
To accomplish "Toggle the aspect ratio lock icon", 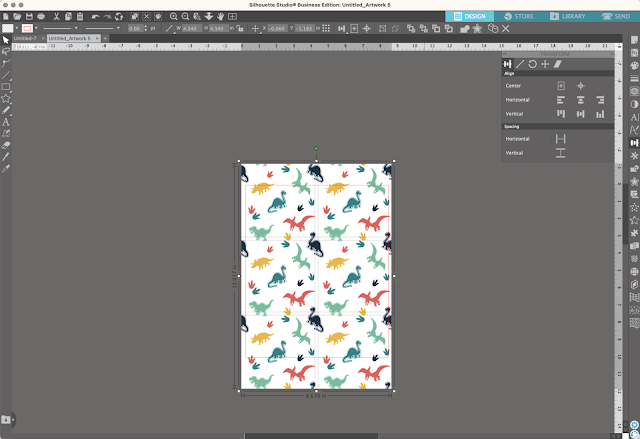I will pyautogui.click(x=240, y=29).
